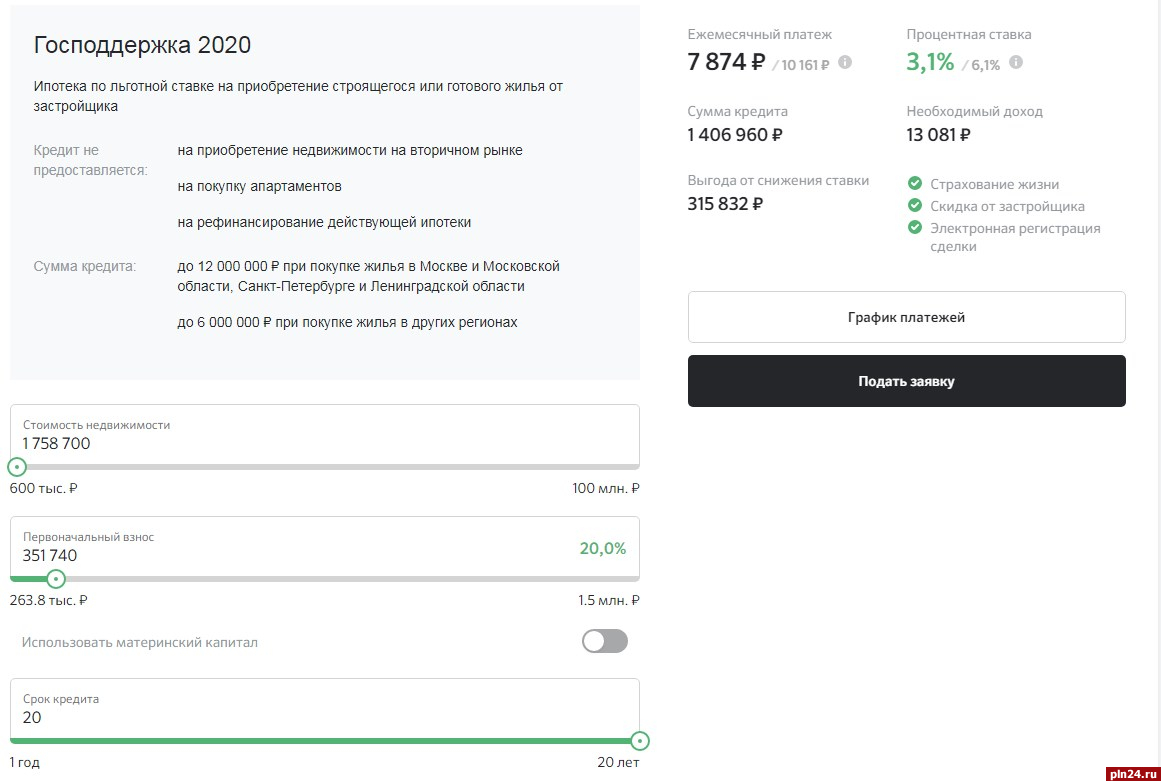Click green checkmark for Страхование жизни

pyautogui.click(x=914, y=184)
